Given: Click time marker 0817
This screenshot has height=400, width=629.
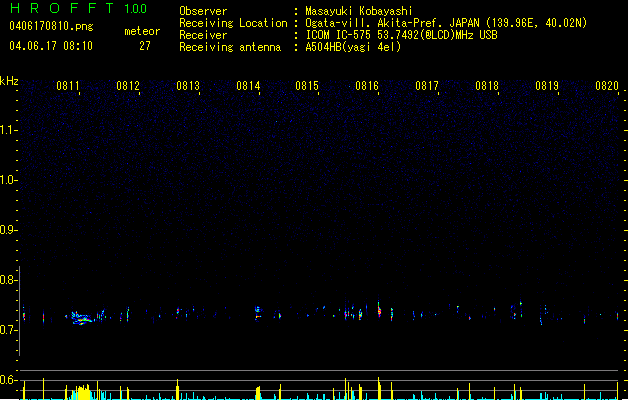Looking at the screenshot, I should pyautogui.click(x=427, y=86).
